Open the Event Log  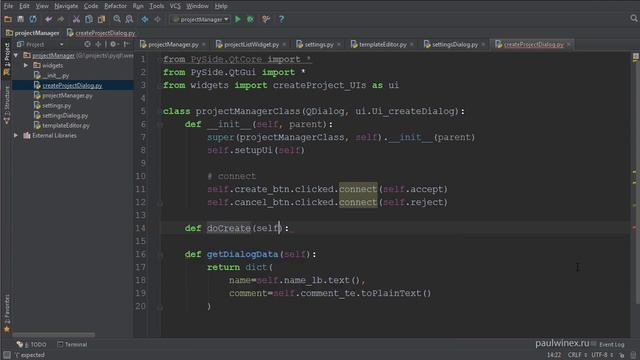tap(608, 344)
